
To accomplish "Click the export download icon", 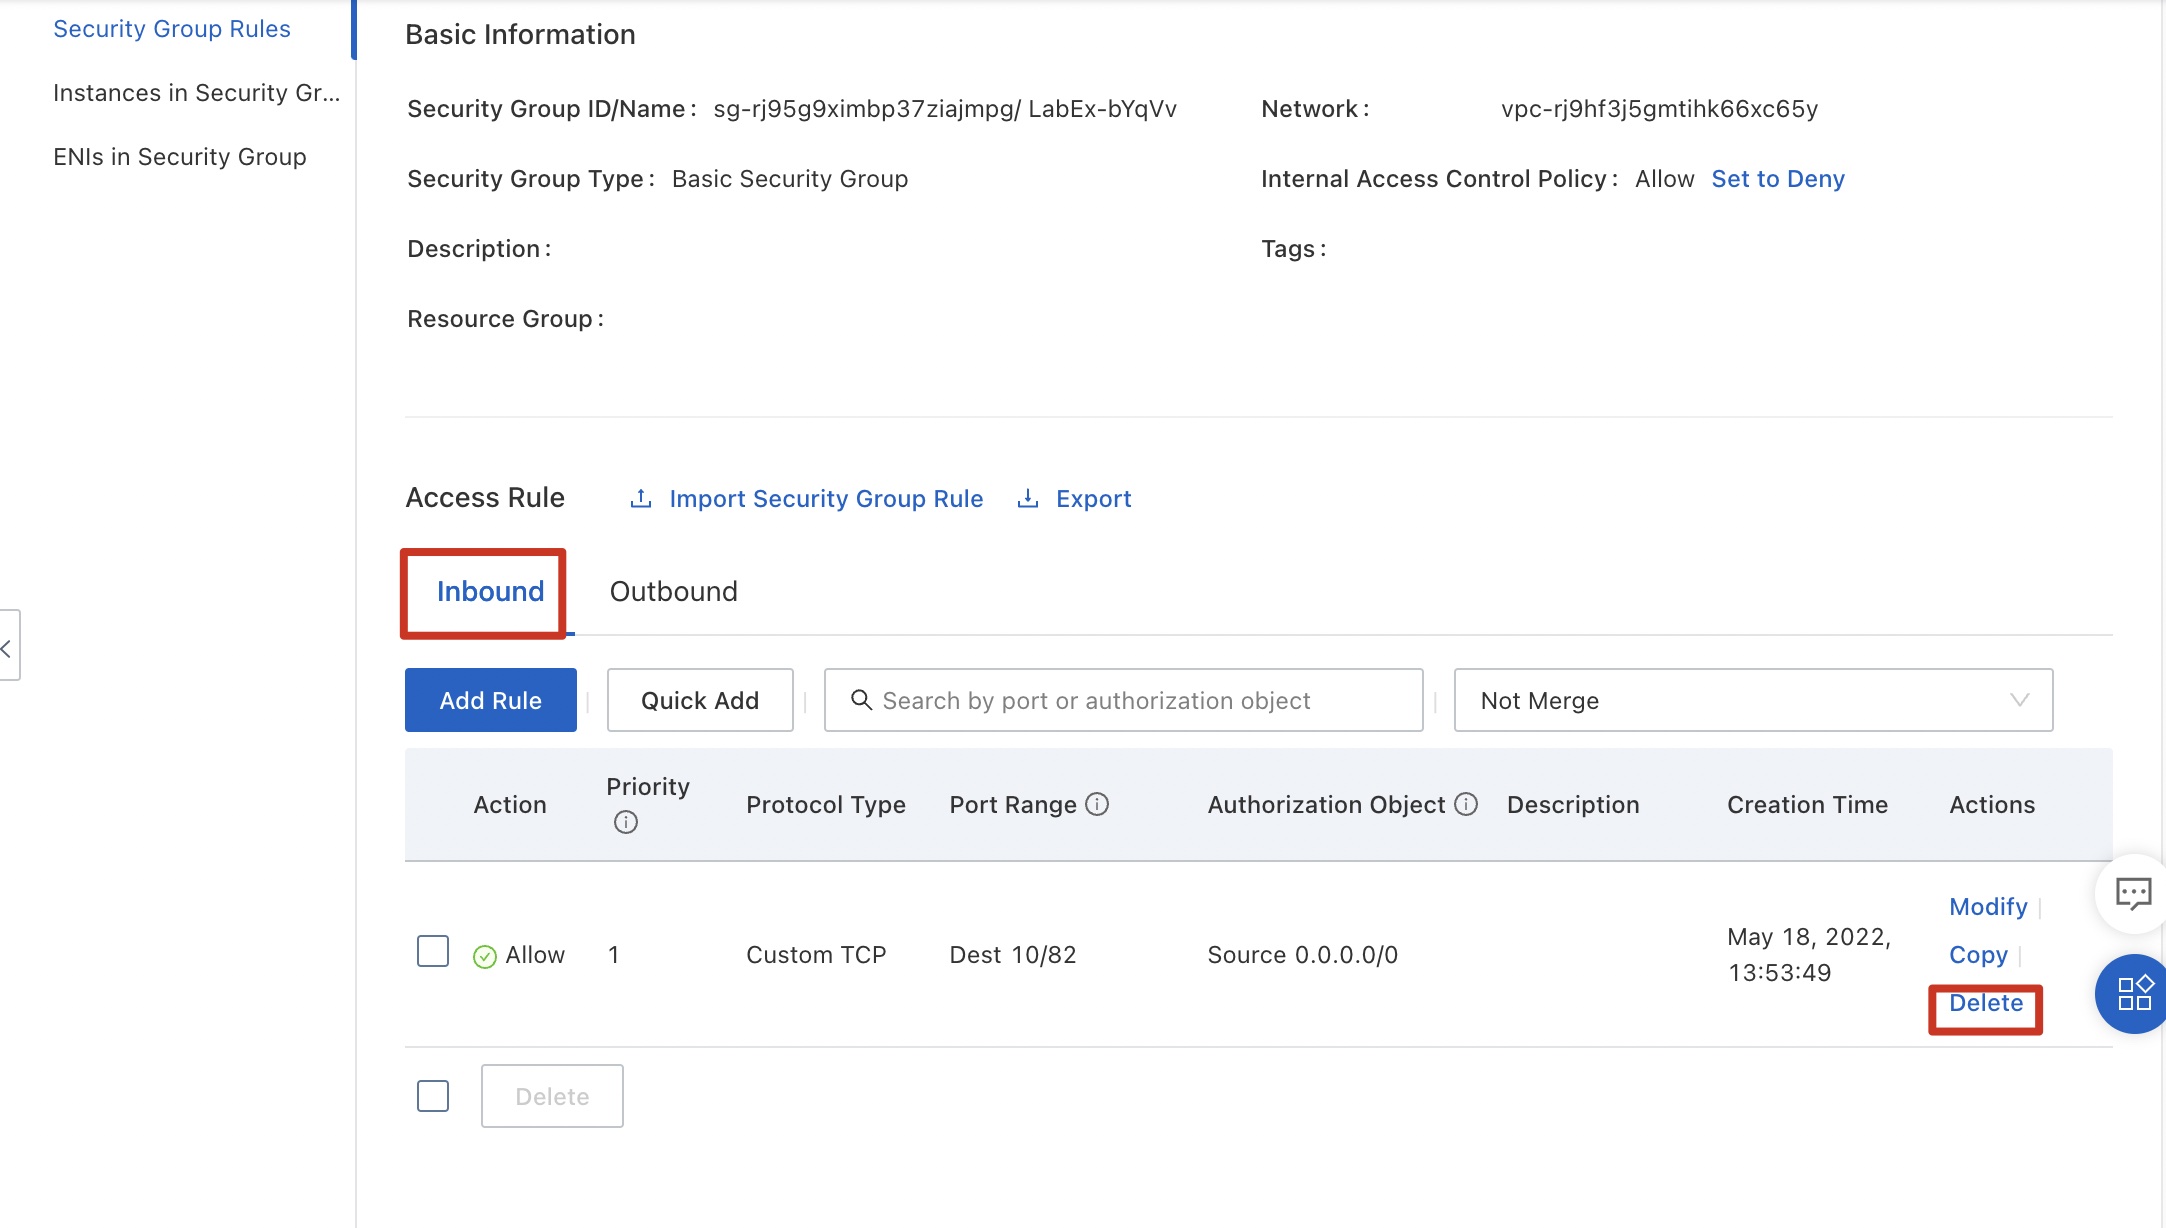I will coord(1027,498).
